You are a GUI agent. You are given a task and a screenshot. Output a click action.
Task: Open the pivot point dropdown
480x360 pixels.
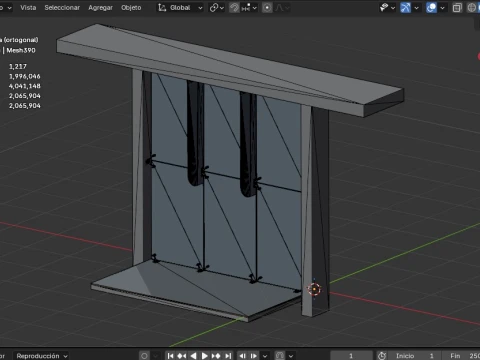[x=216, y=7]
